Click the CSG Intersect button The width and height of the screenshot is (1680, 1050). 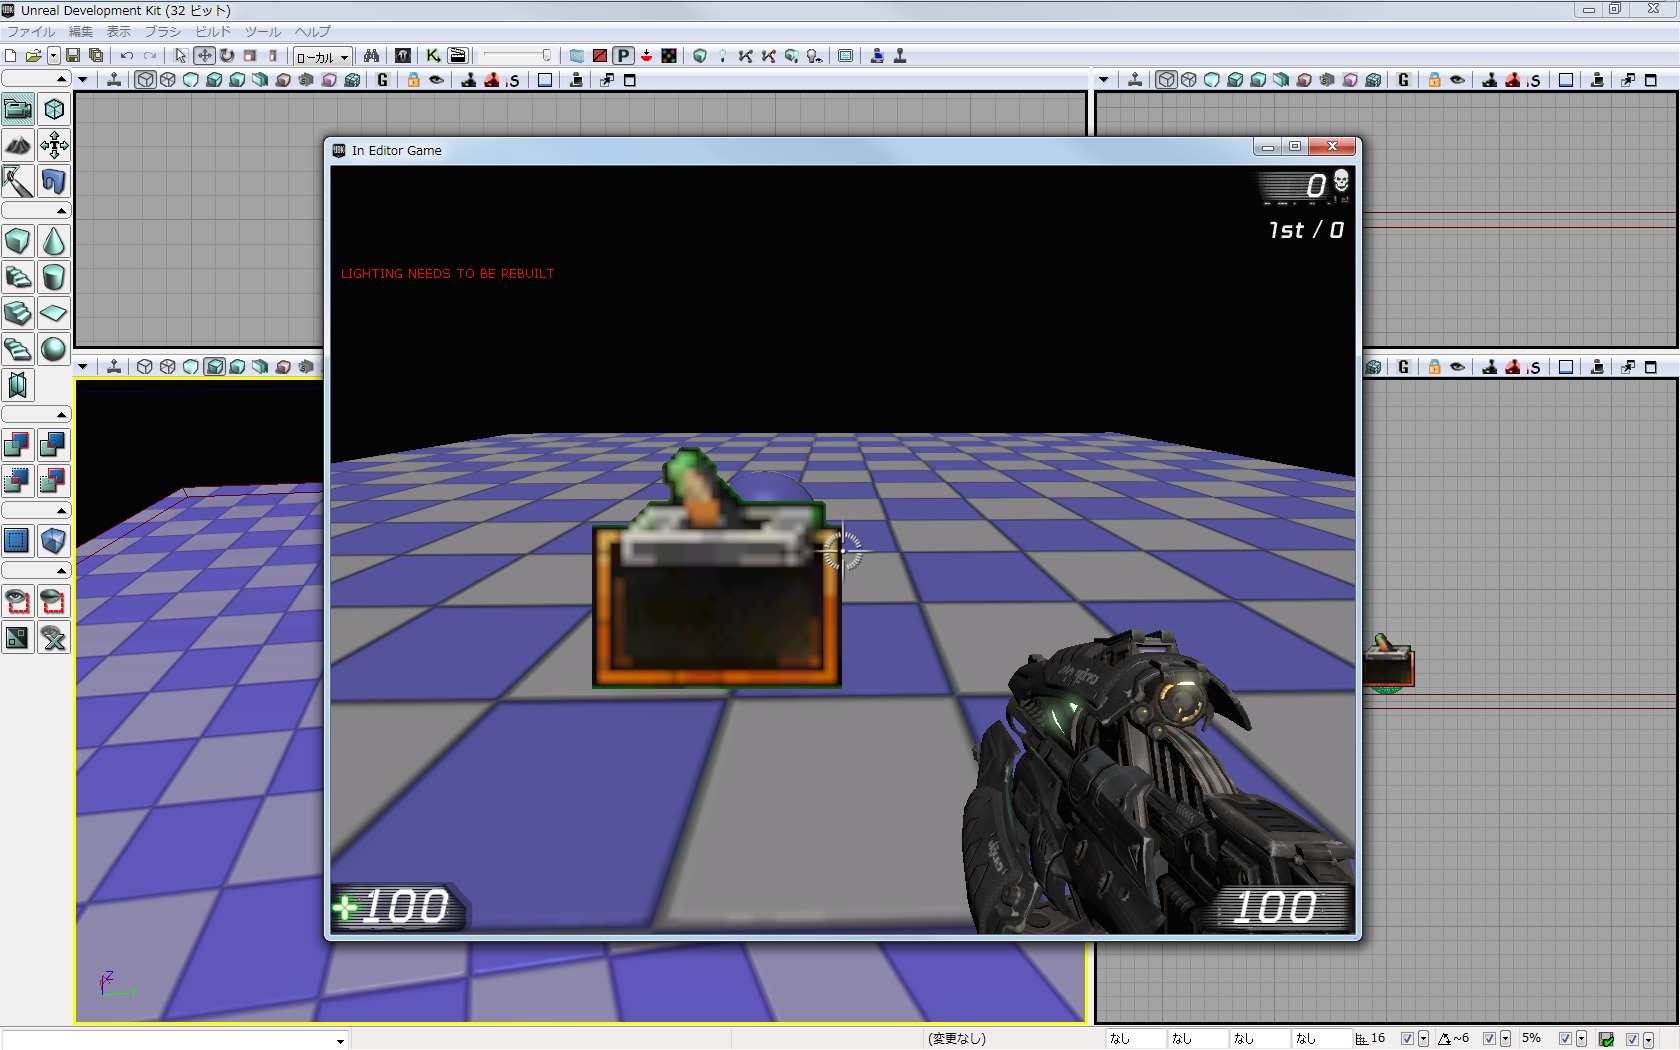pos(18,481)
